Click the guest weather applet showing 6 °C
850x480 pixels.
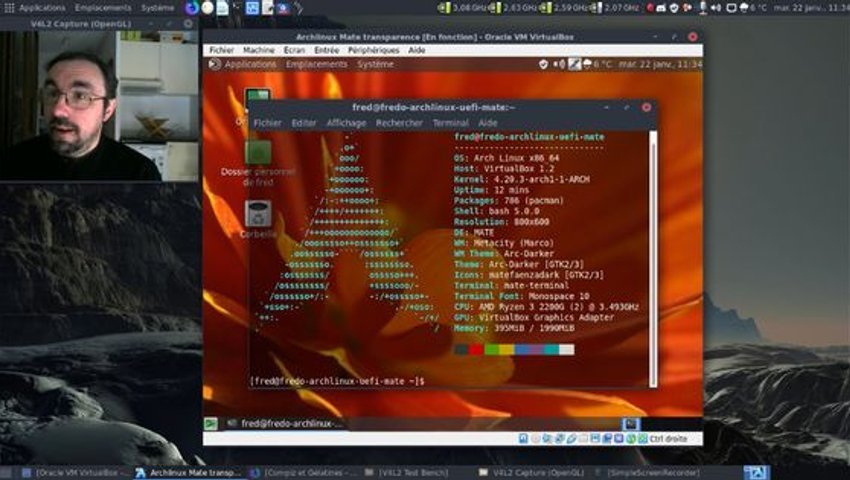597,64
